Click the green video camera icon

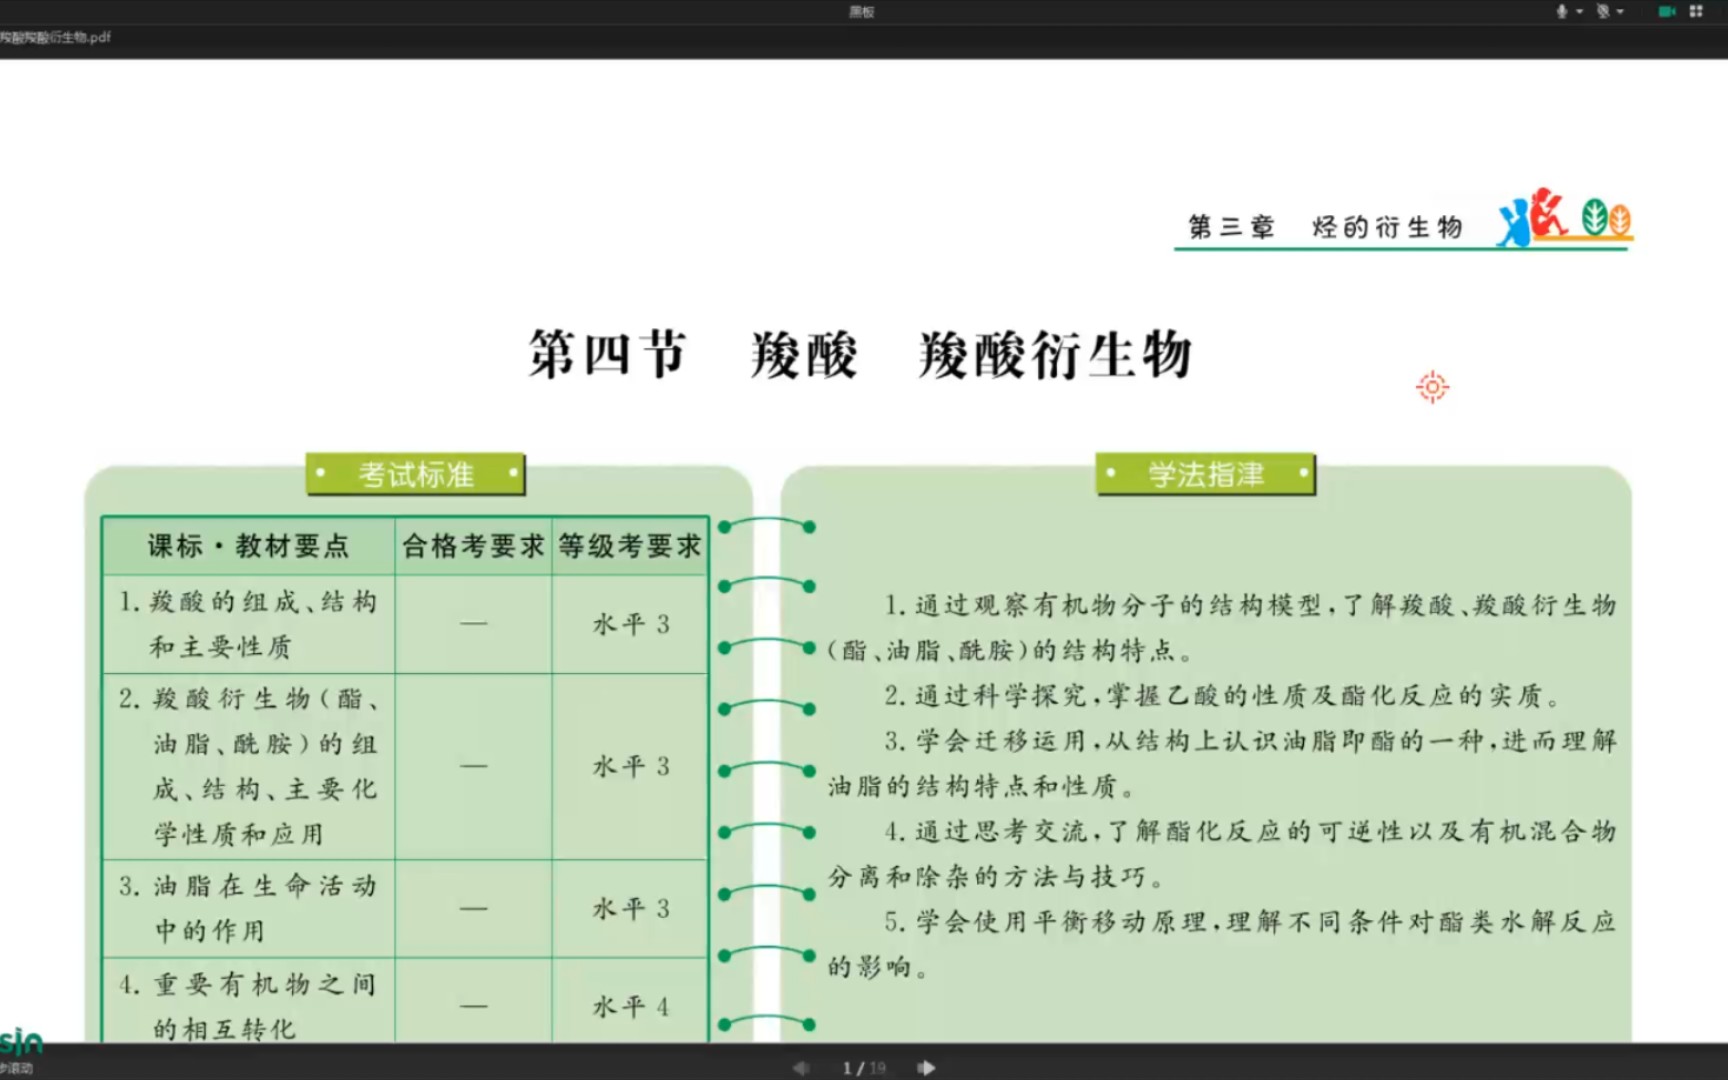click(1667, 11)
